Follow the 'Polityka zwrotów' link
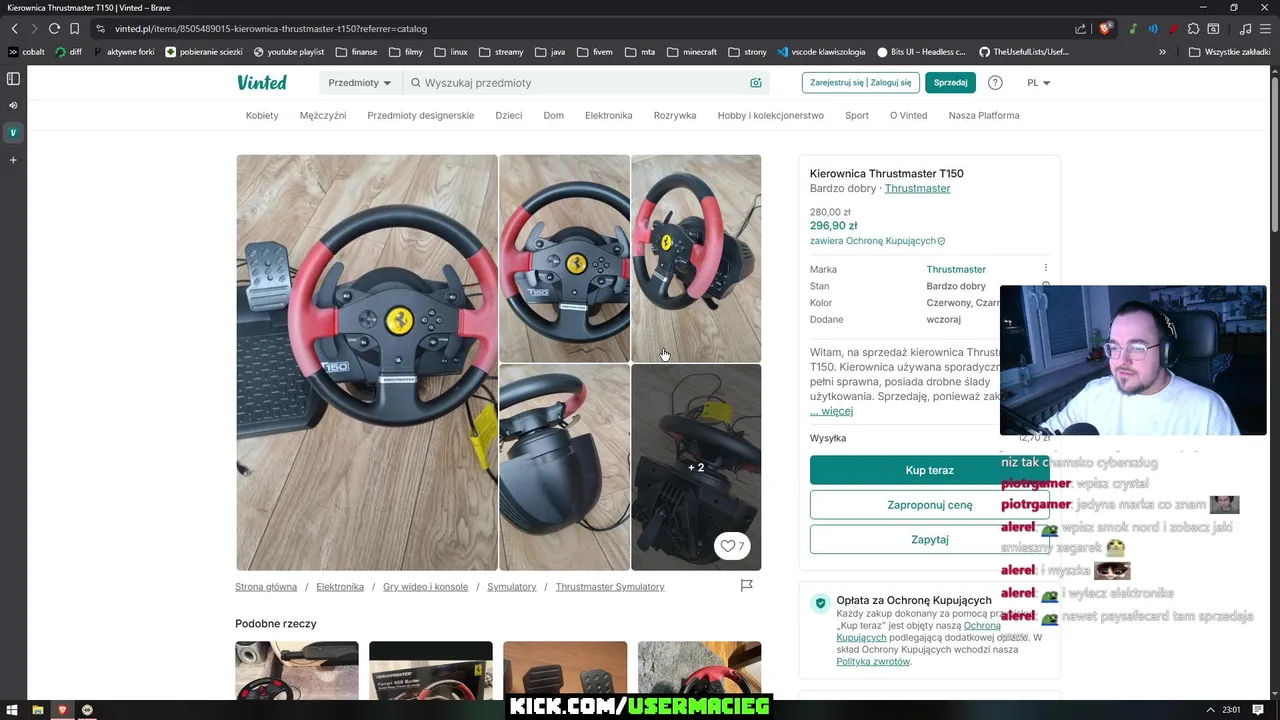This screenshot has width=1280, height=720. tap(873, 662)
